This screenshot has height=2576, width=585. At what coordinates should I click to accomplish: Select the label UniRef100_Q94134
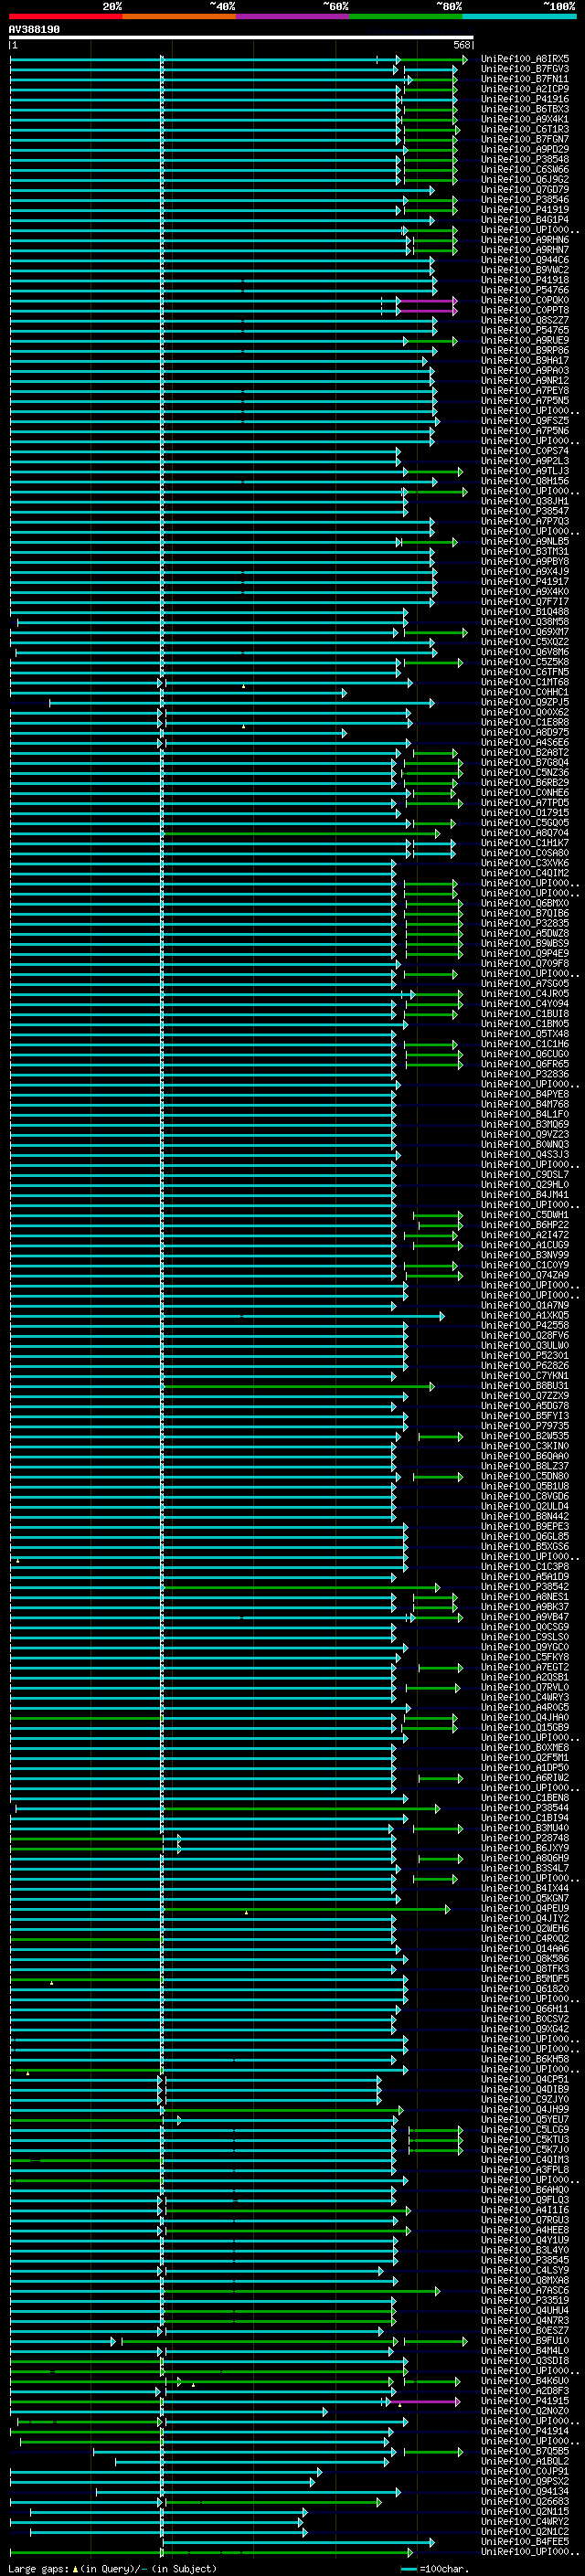pos(525,2491)
